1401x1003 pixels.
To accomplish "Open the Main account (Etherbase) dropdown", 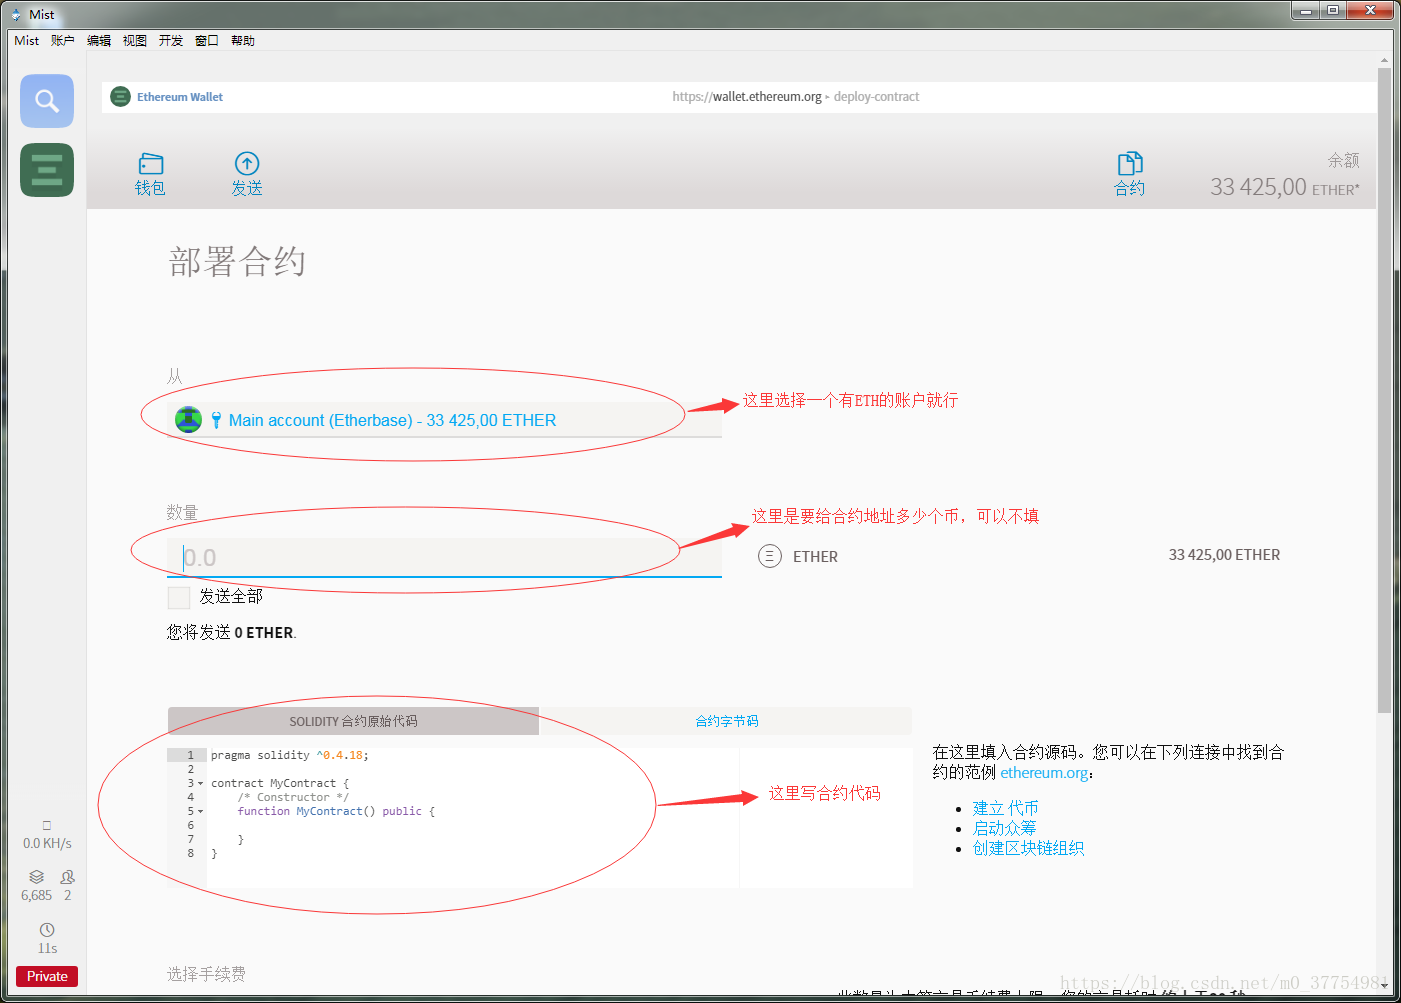I will [444, 420].
